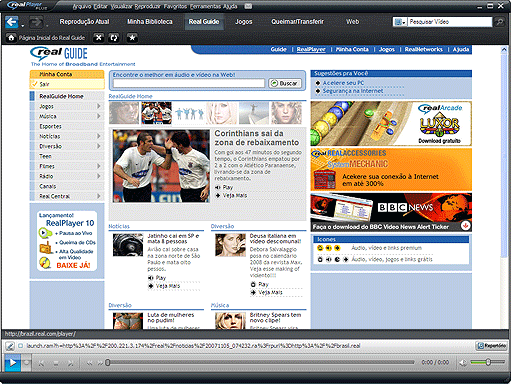511x384 pixels.
Task: Expand the Diversão sidebar submenu
Action: click(x=99, y=146)
